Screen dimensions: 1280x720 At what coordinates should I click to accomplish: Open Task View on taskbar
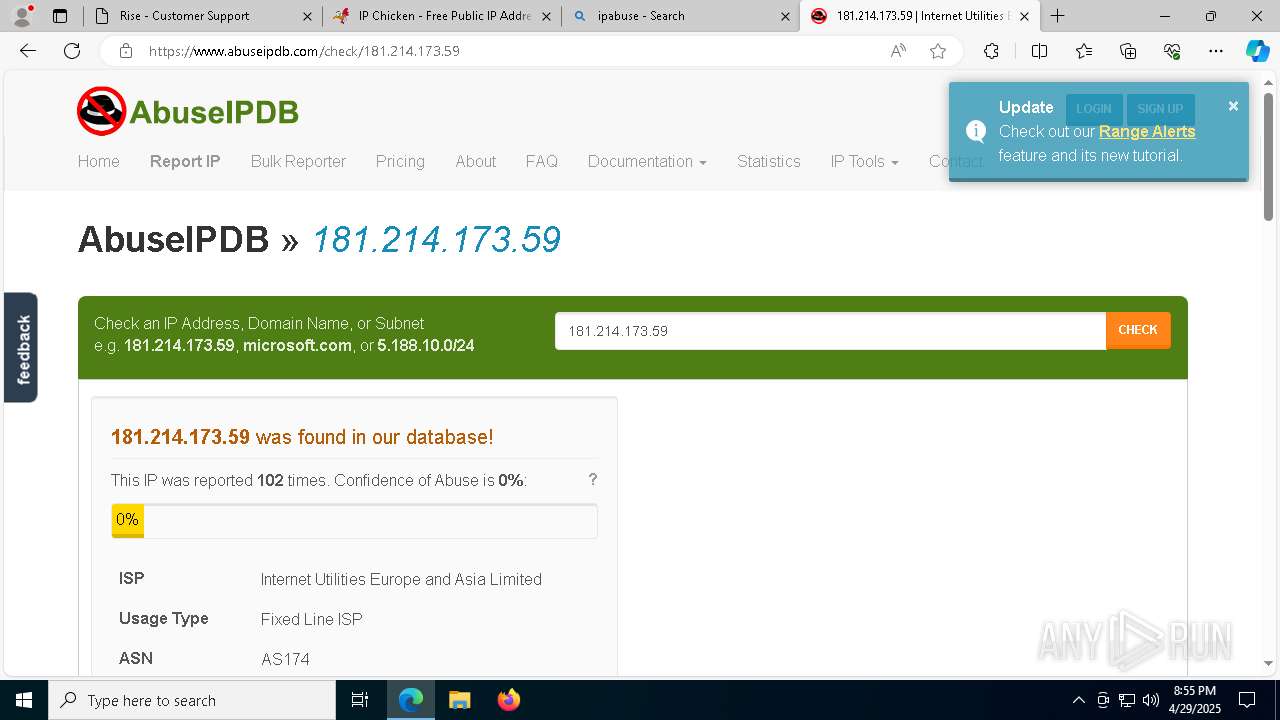(x=360, y=700)
